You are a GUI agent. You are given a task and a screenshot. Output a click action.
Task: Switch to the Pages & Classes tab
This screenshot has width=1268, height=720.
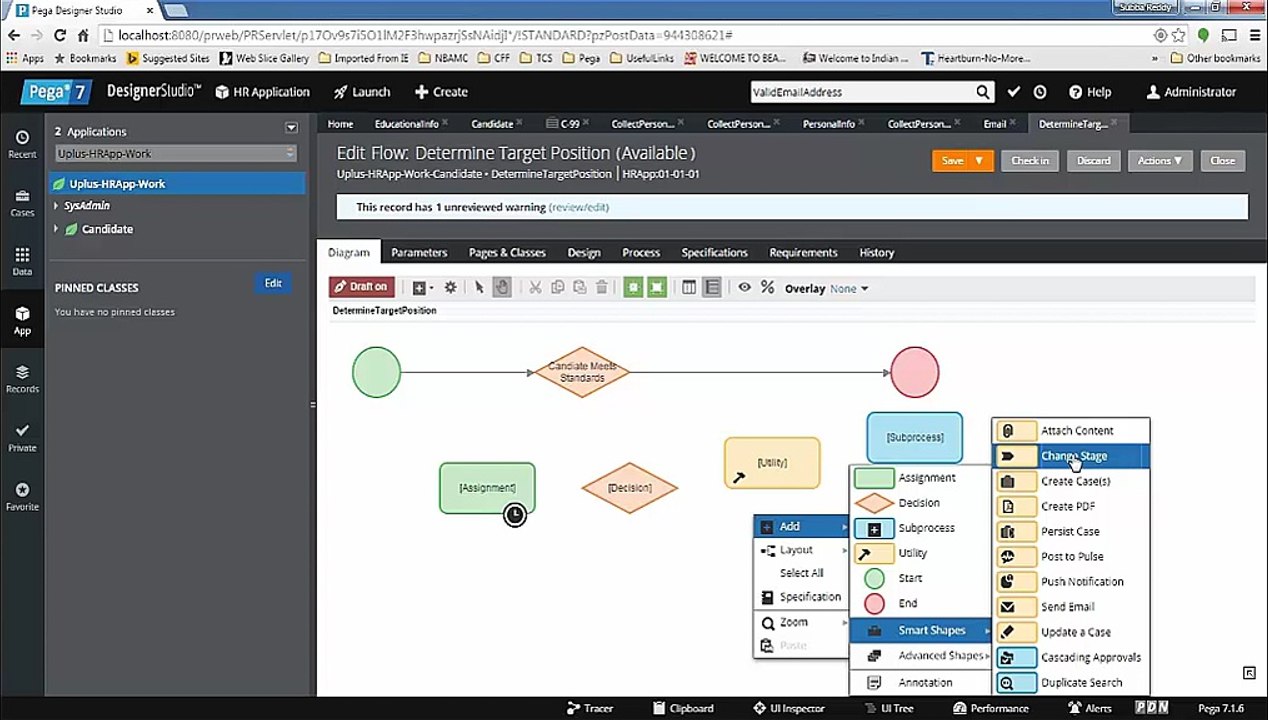pyautogui.click(x=507, y=253)
